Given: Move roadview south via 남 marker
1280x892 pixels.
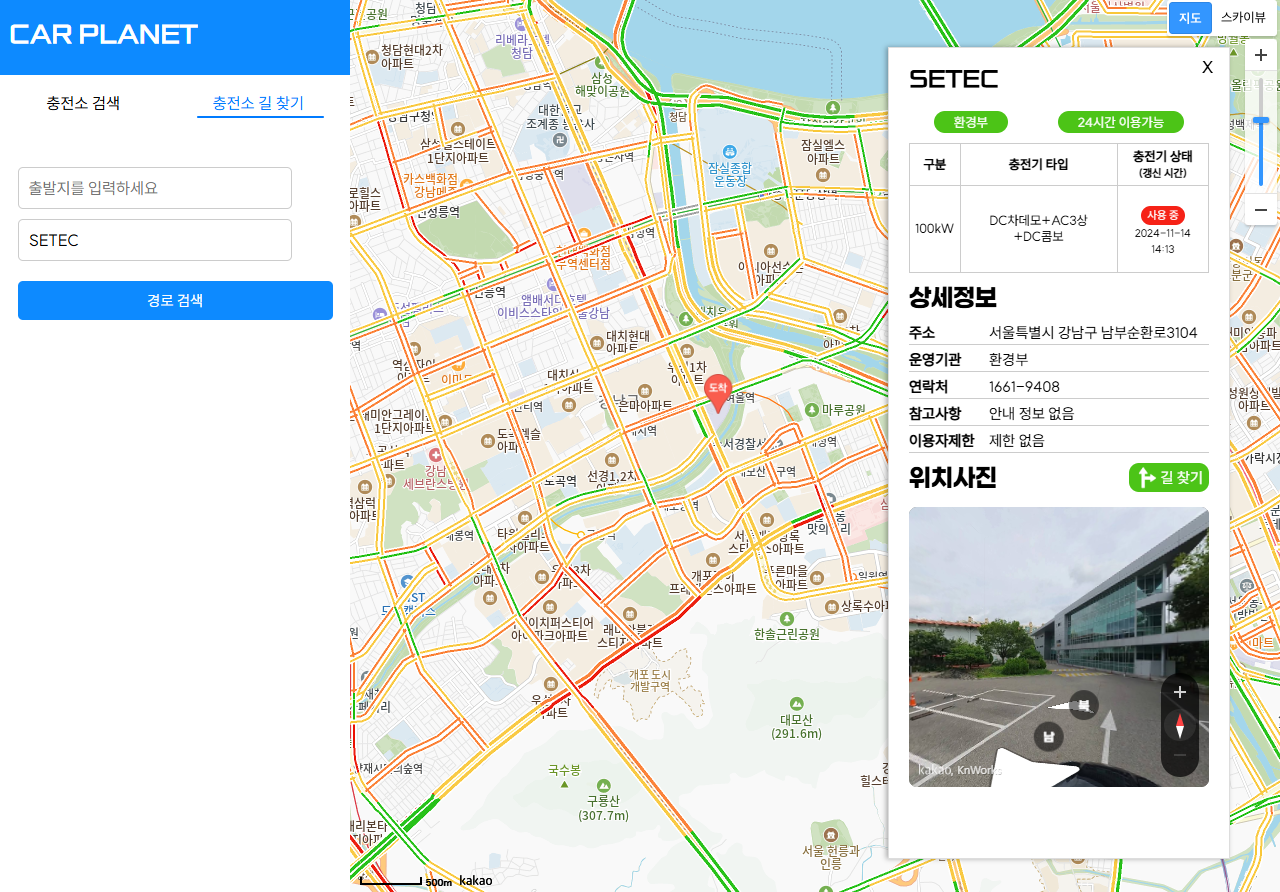Looking at the screenshot, I should point(1049,738).
